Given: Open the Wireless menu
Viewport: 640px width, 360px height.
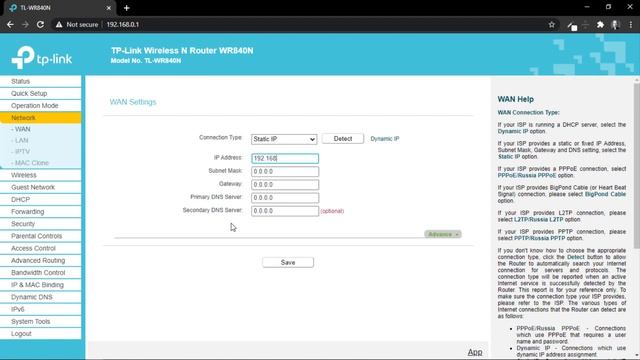Looking at the screenshot, I should (x=40, y=175).
